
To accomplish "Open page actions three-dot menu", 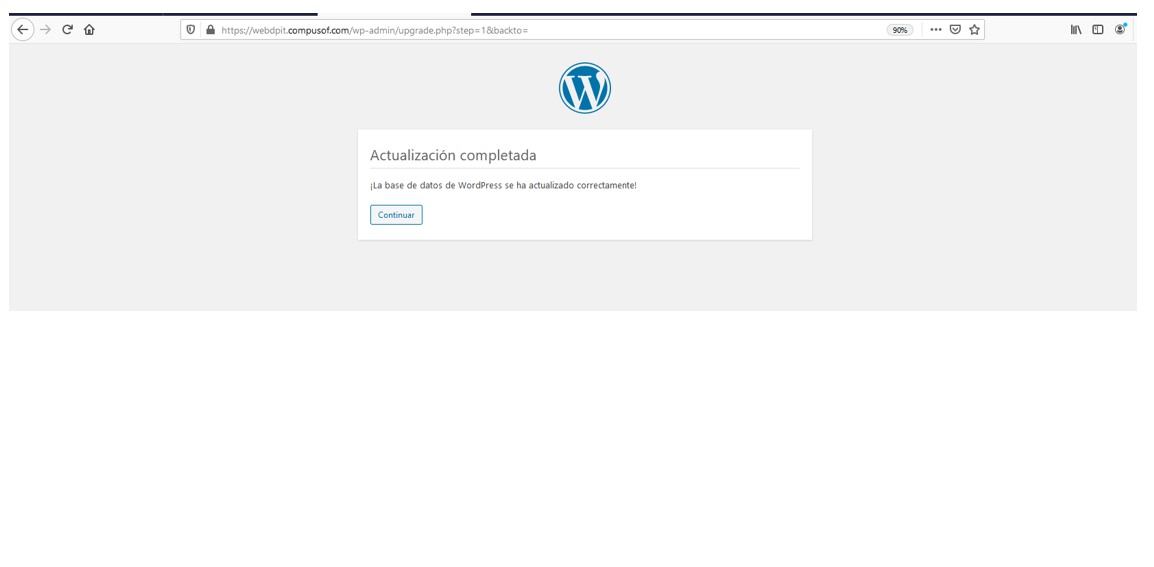I will [935, 30].
